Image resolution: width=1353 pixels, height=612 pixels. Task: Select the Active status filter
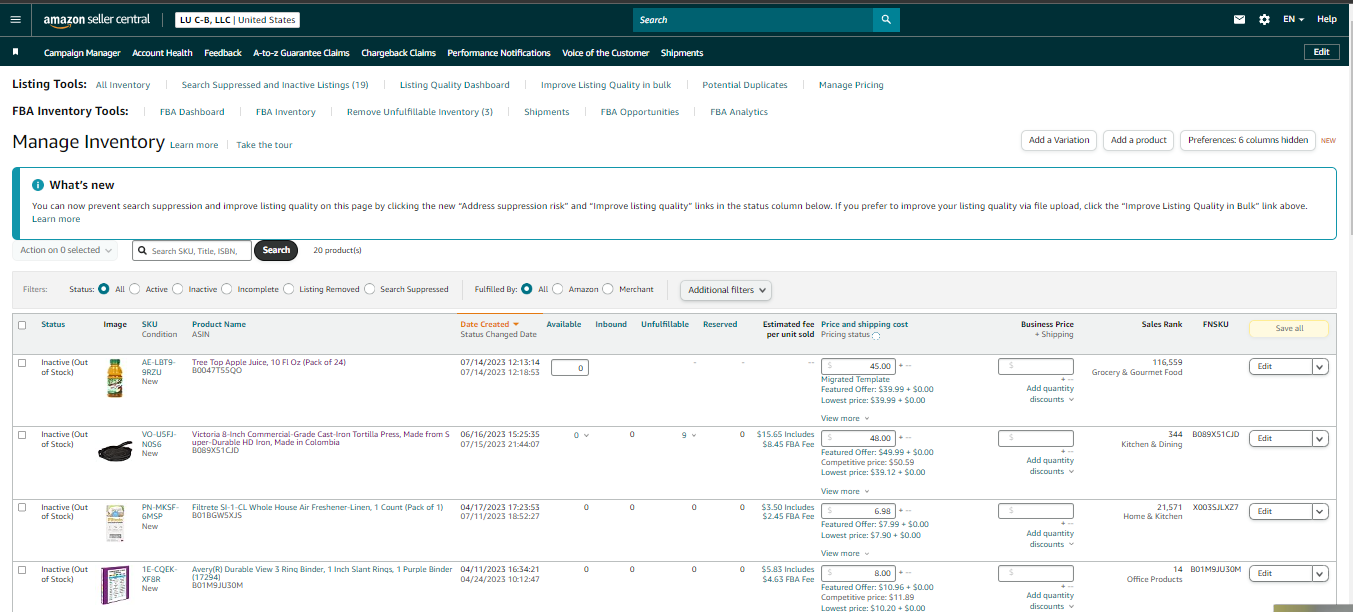[x=135, y=289]
